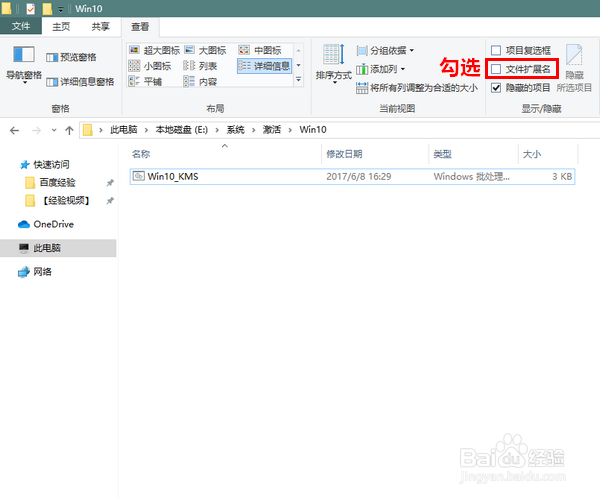Screen dimensions: 600x498
Task: Customize quick access toolbar dropdown
Action: tap(61, 9)
